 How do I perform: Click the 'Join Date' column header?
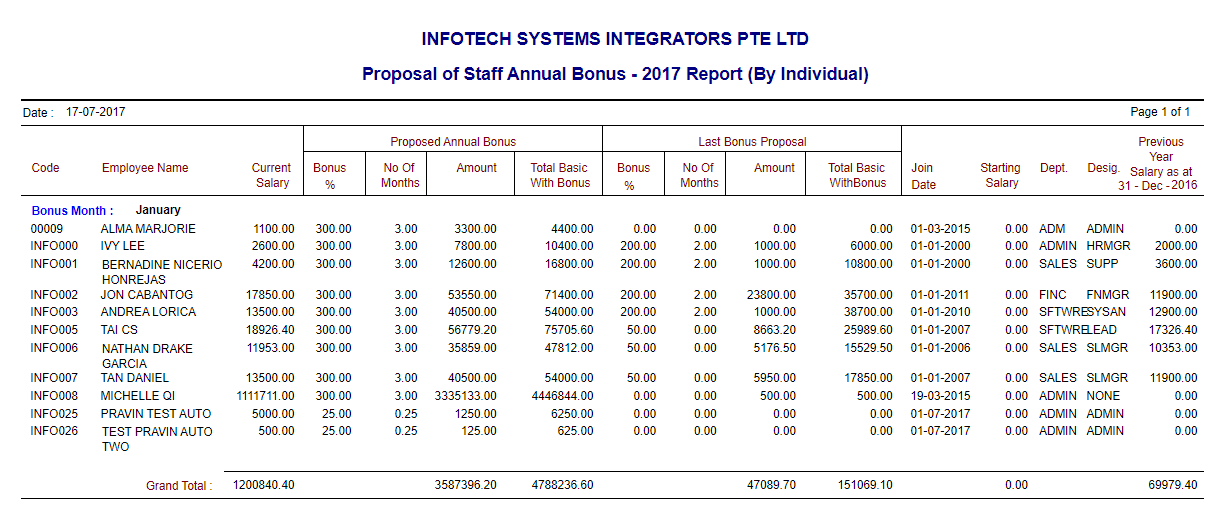pyautogui.click(x=923, y=175)
